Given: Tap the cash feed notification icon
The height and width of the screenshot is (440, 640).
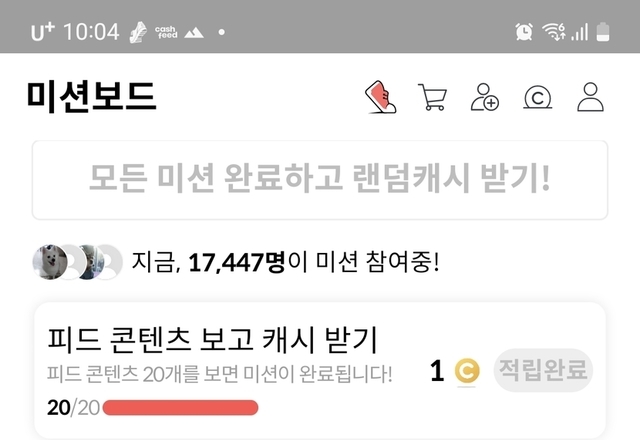Looking at the screenshot, I should (x=166, y=32).
